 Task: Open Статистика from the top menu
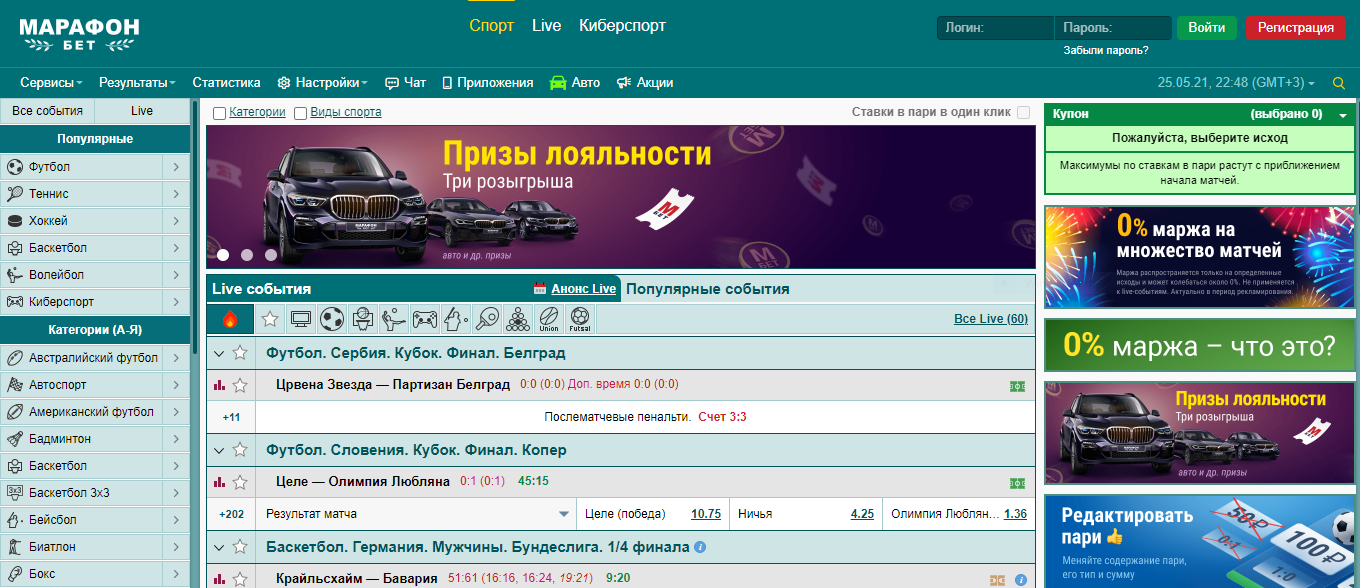pos(226,83)
